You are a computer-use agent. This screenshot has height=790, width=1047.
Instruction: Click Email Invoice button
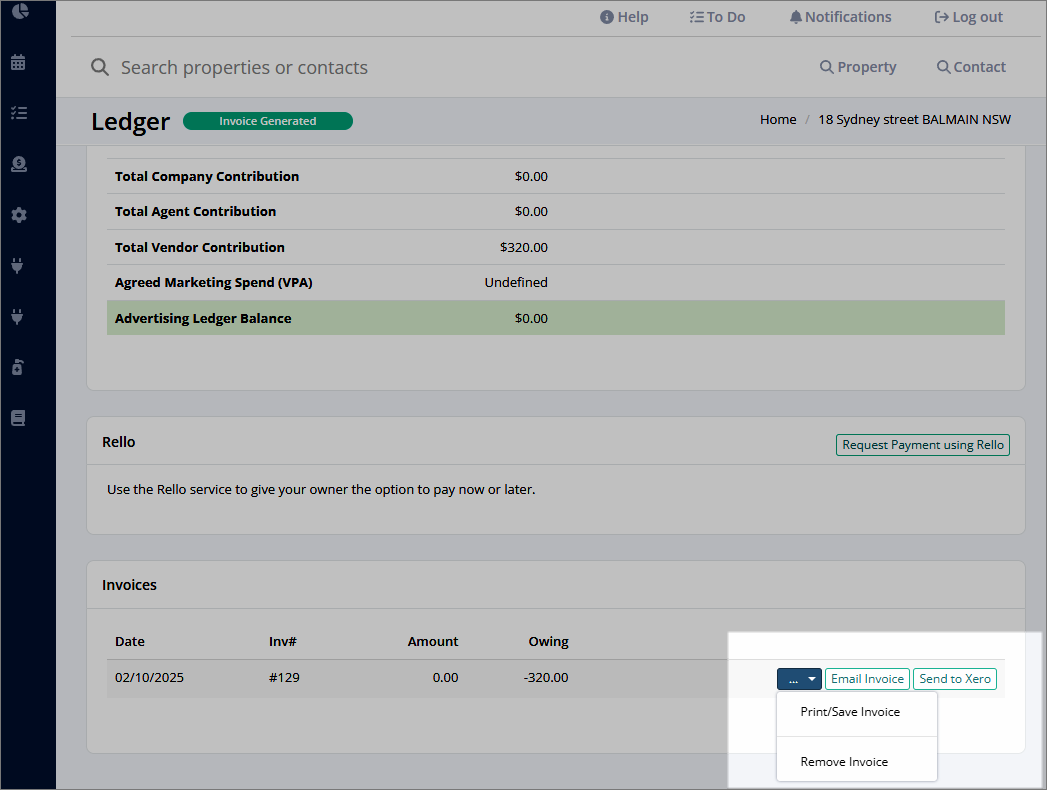[x=867, y=679]
